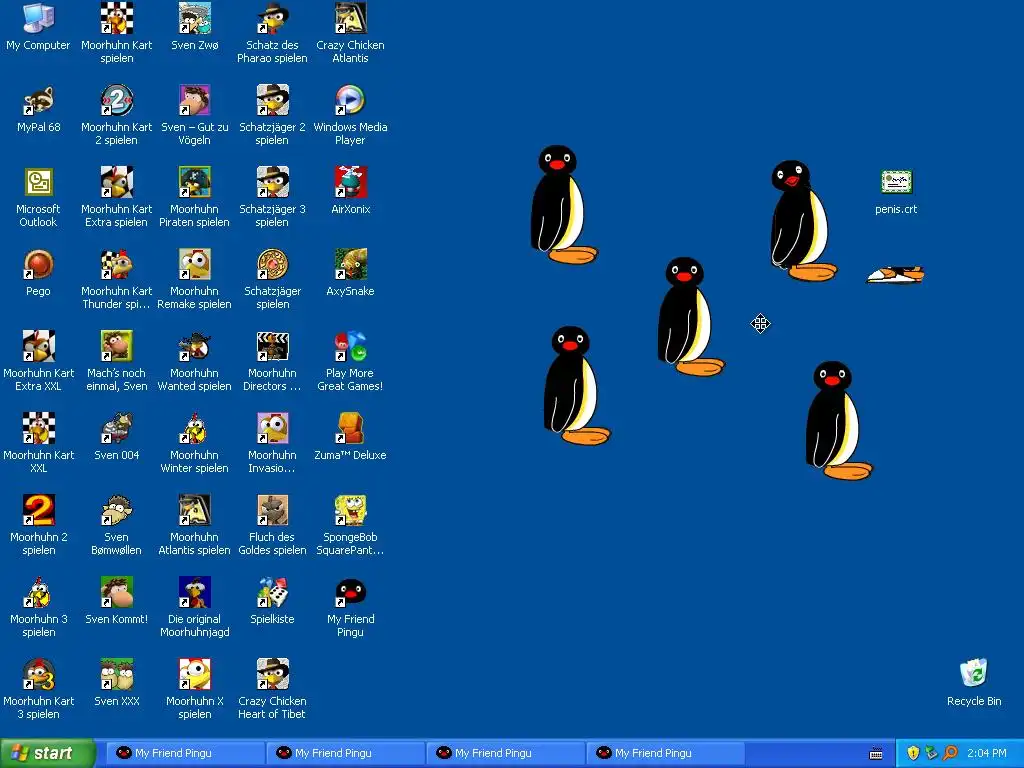Select Mach's noch einmal, Sven icon
Screen dimensions: 1024x768
pos(117,346)
